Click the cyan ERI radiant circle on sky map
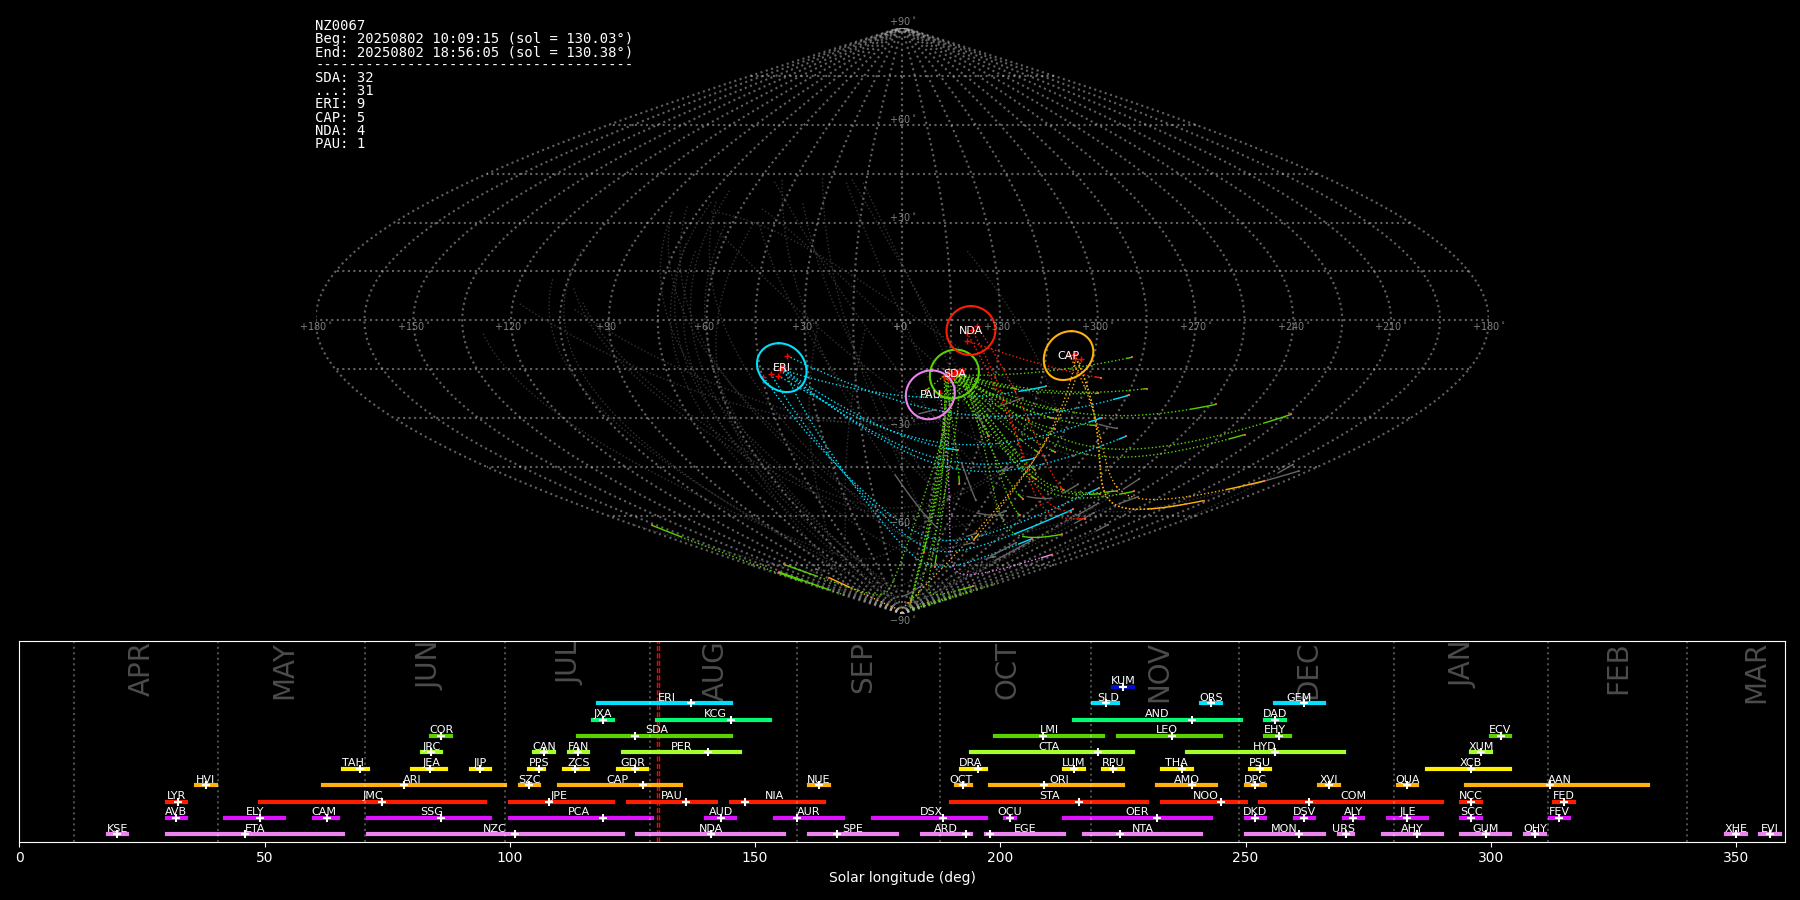The image size is (1800, 900). pos(781,367)
